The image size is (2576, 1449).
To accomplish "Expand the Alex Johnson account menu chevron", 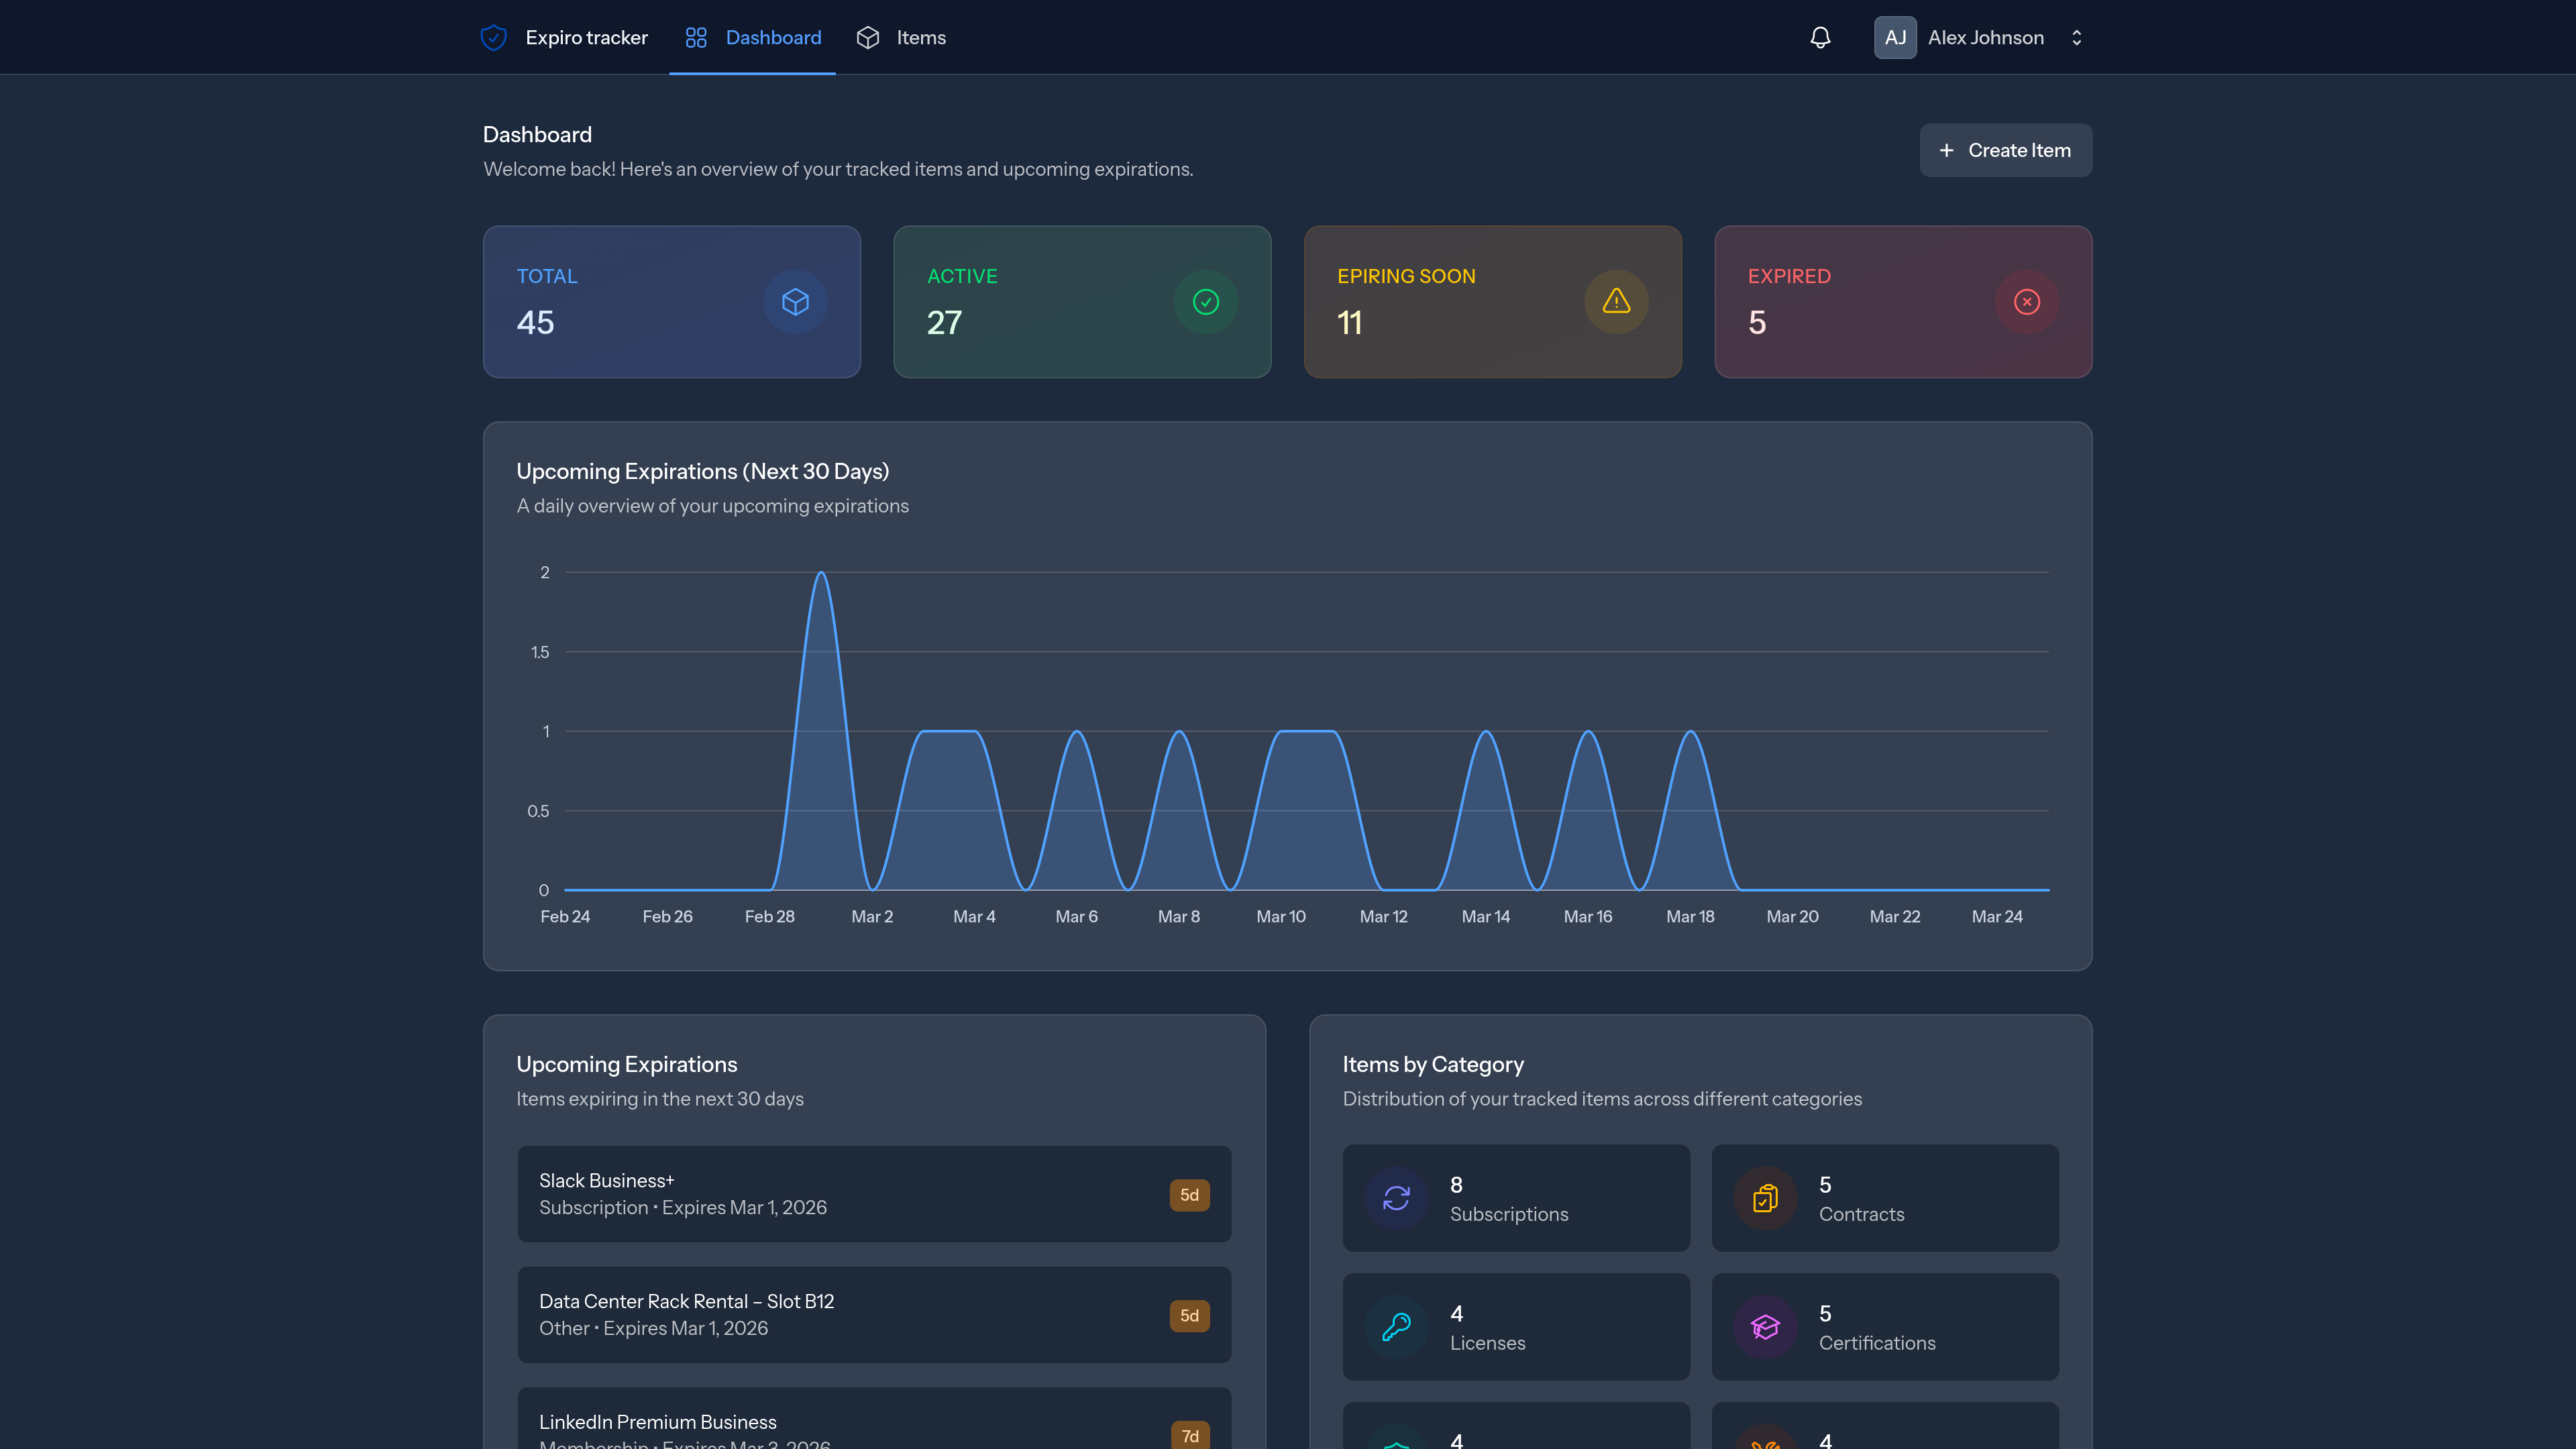I will point(2076,38).
